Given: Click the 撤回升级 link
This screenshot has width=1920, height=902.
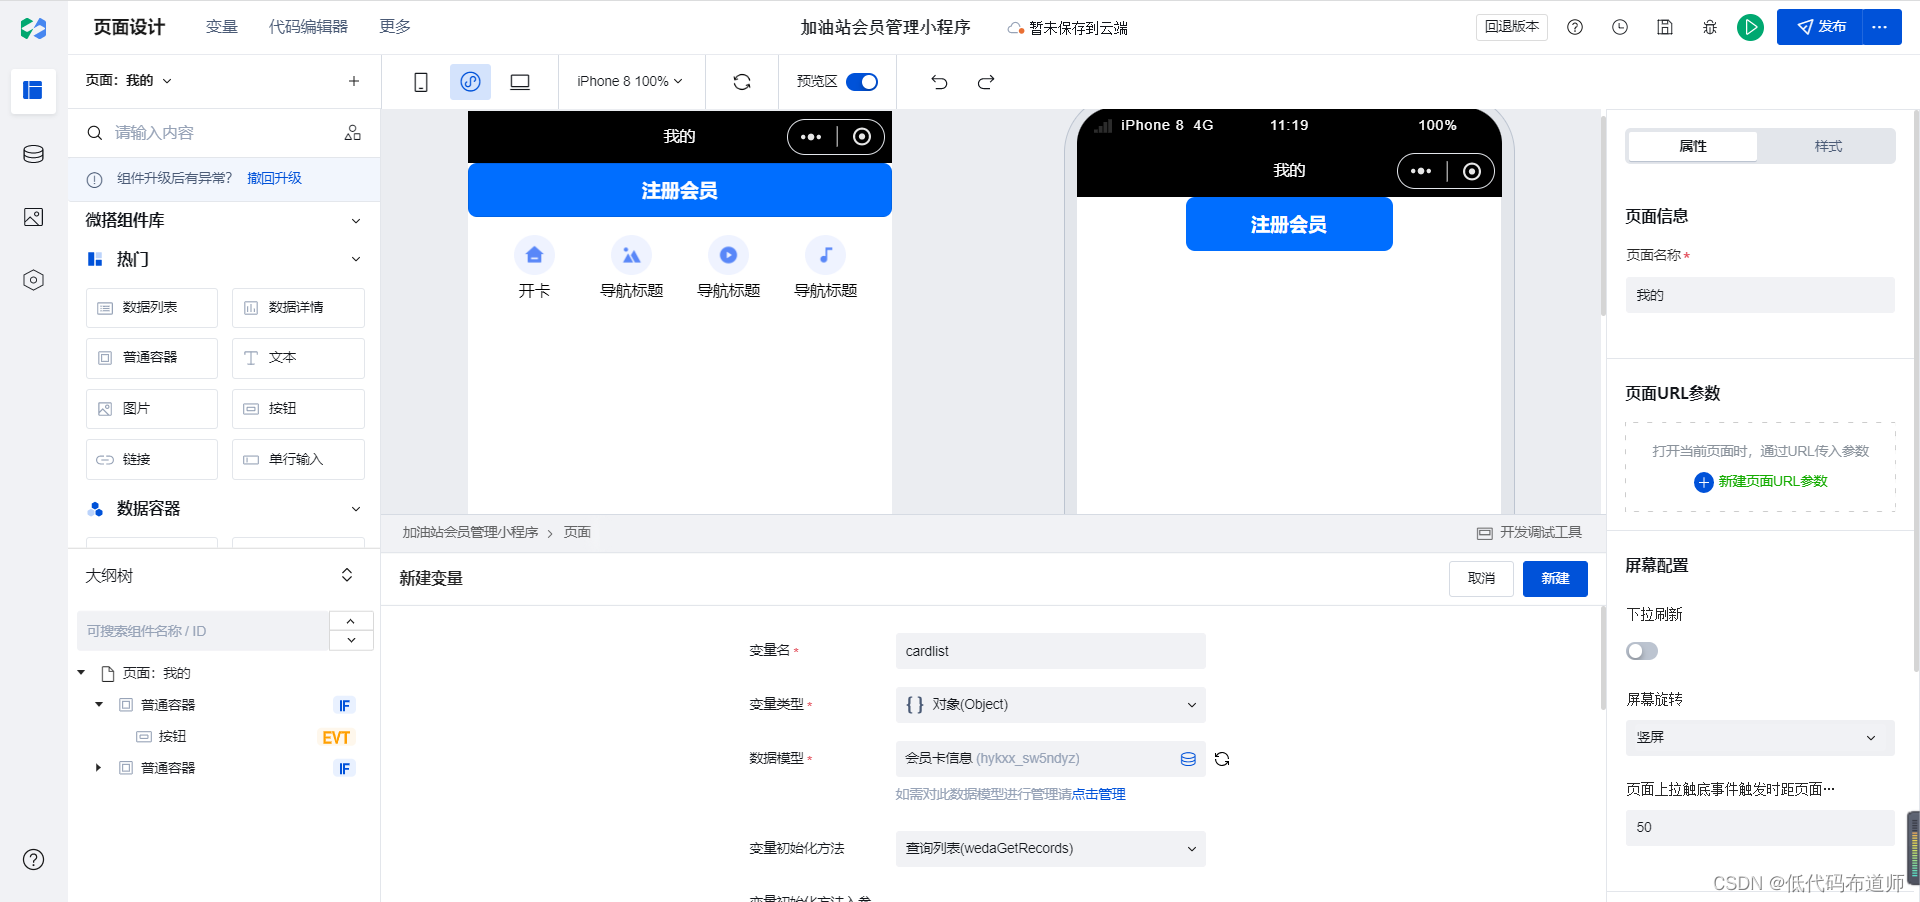Looking at the screenshot, I should click(x=274, y=179).
